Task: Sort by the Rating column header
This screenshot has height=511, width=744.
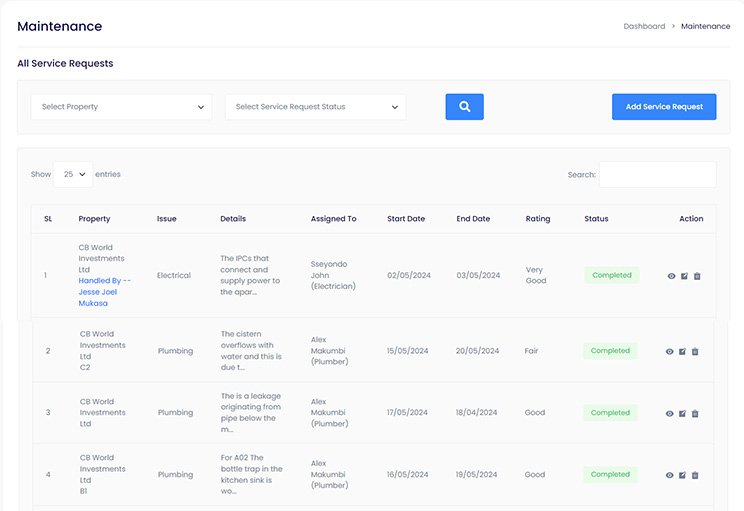Action: (538, 219)
